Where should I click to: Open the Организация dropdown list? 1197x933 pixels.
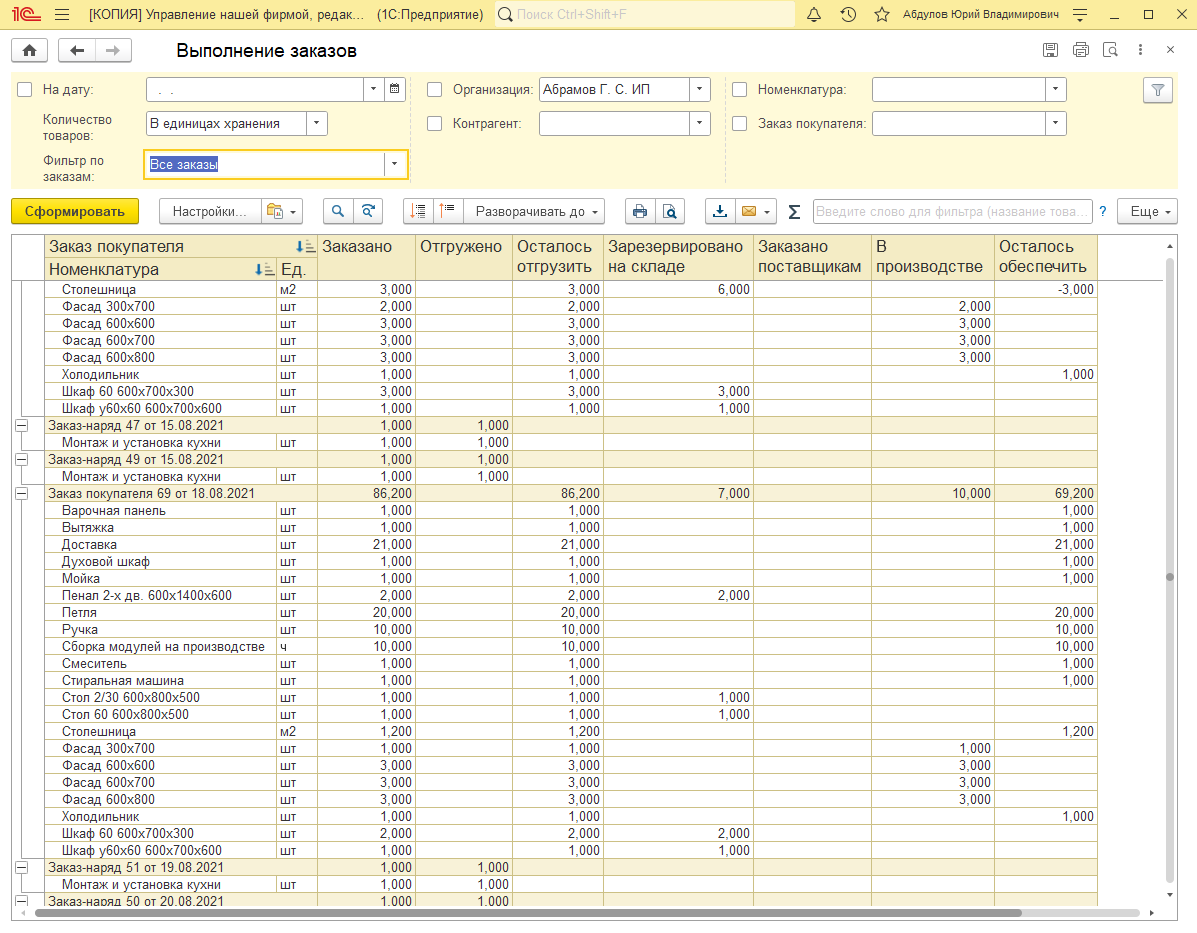699,89
